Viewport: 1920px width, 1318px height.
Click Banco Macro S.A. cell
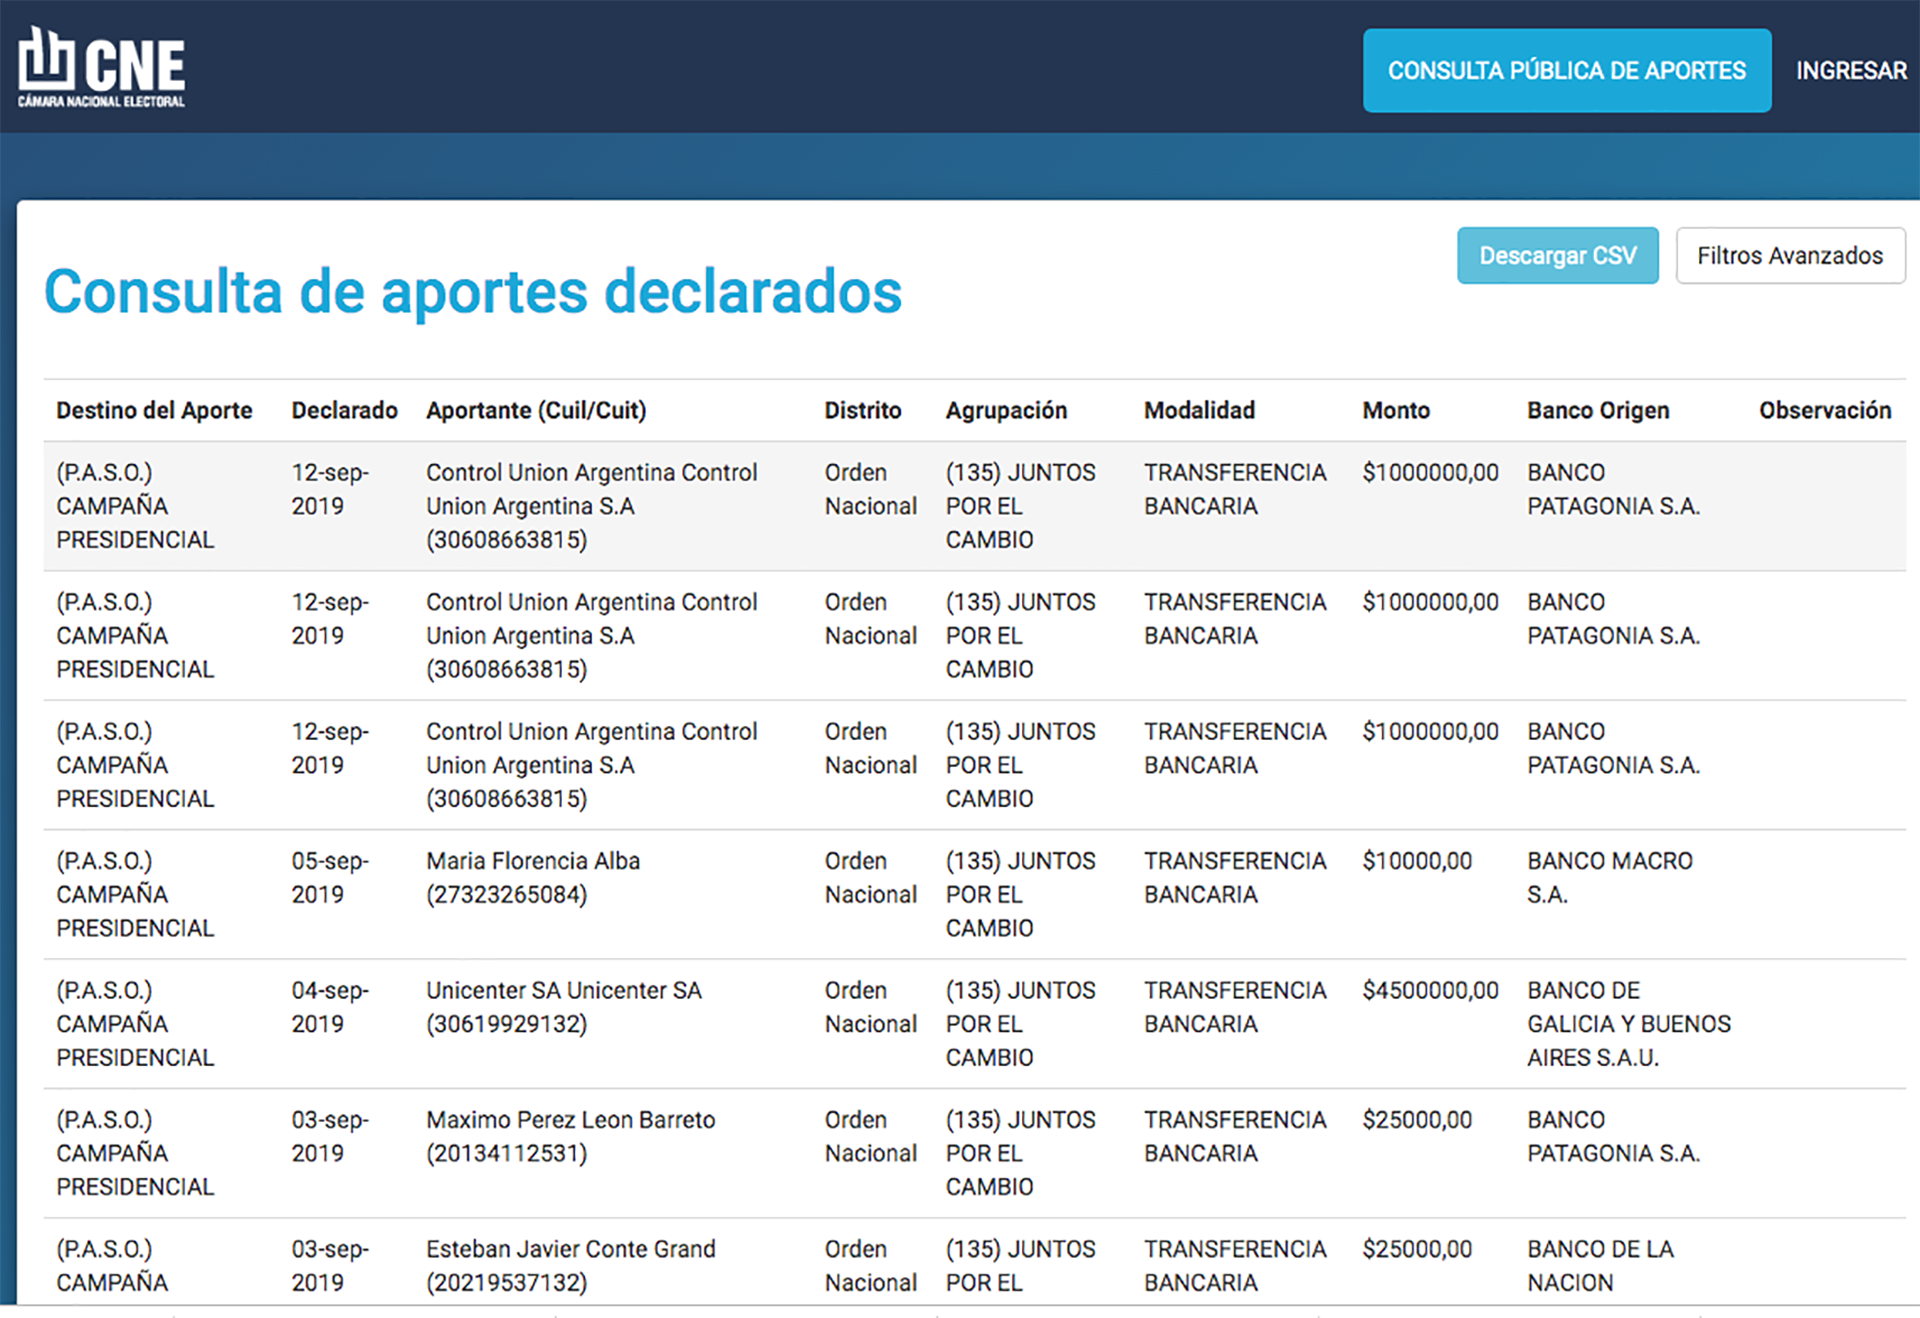click(1610, 877)
